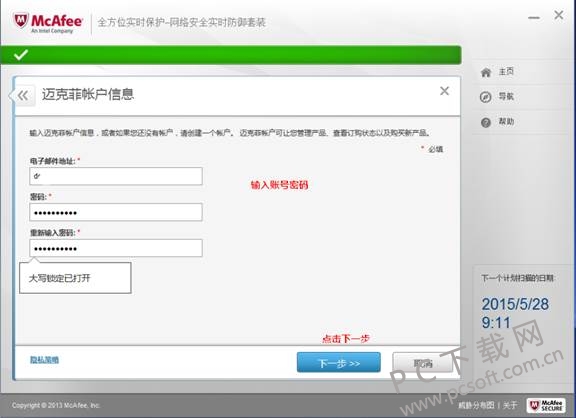576x418 pixels.
Task: Close the 迈克菲帐户信息 dialog panel
Action: point(444,91)
